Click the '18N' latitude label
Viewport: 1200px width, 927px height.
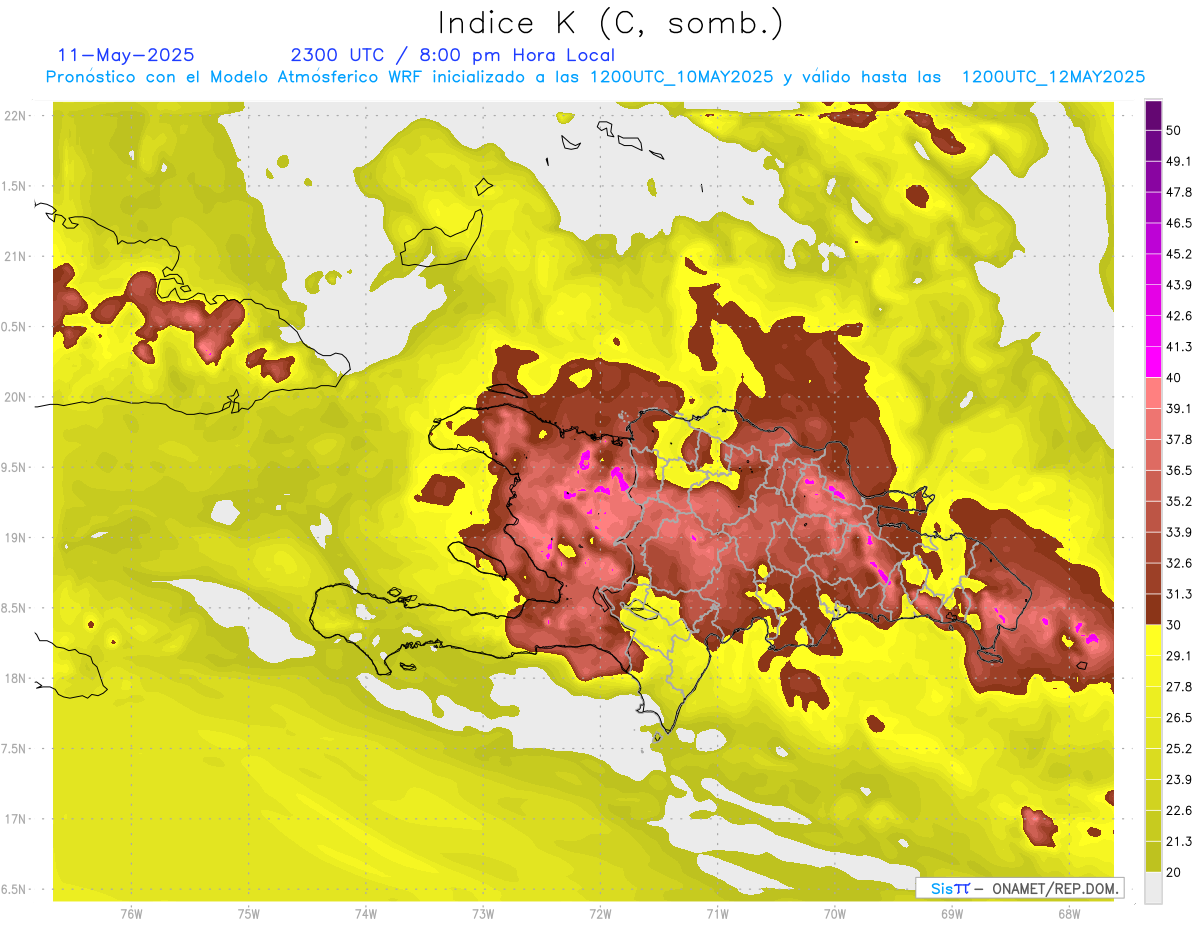(x=16, y=679)
